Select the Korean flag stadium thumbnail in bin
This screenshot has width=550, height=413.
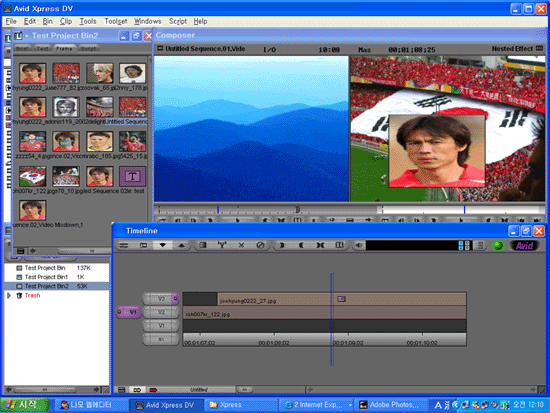(33, 176)
